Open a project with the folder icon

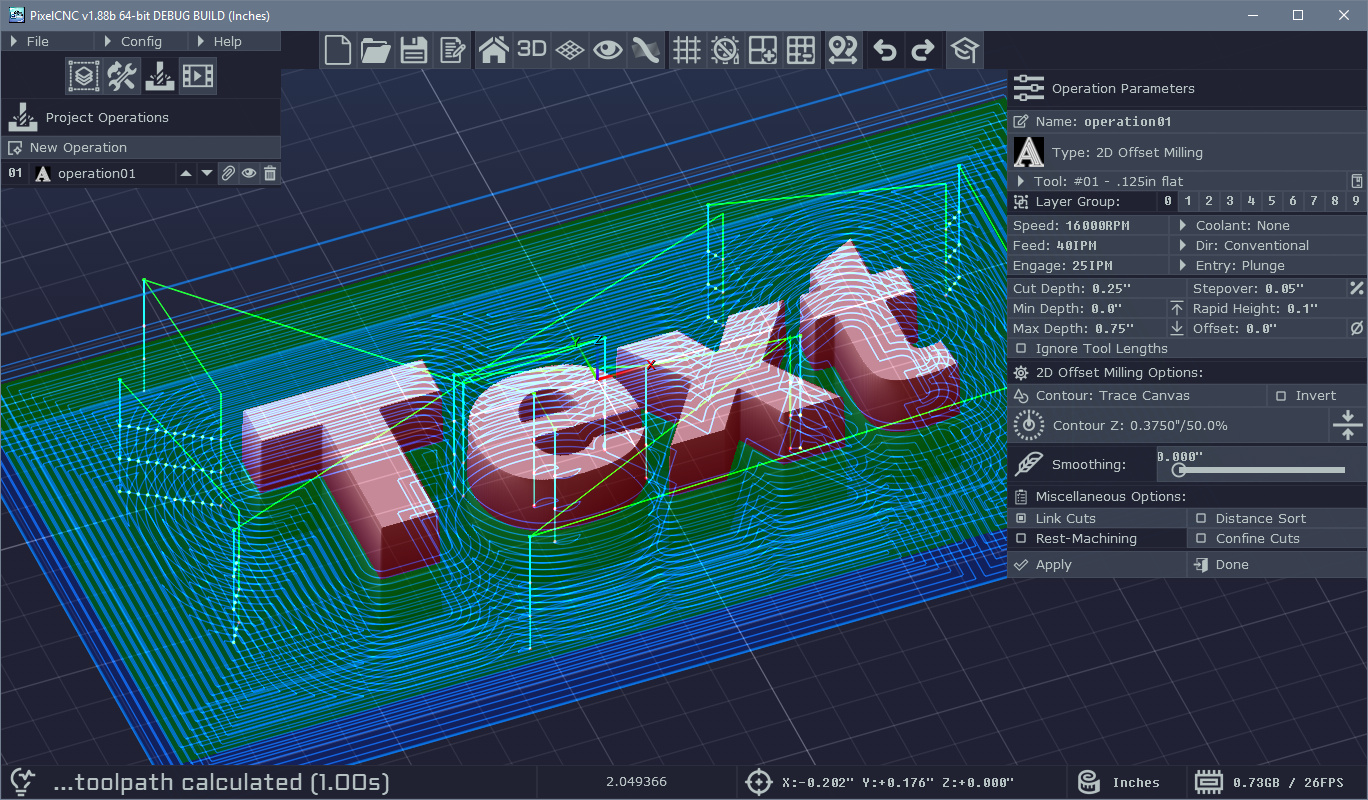point(376,50)
